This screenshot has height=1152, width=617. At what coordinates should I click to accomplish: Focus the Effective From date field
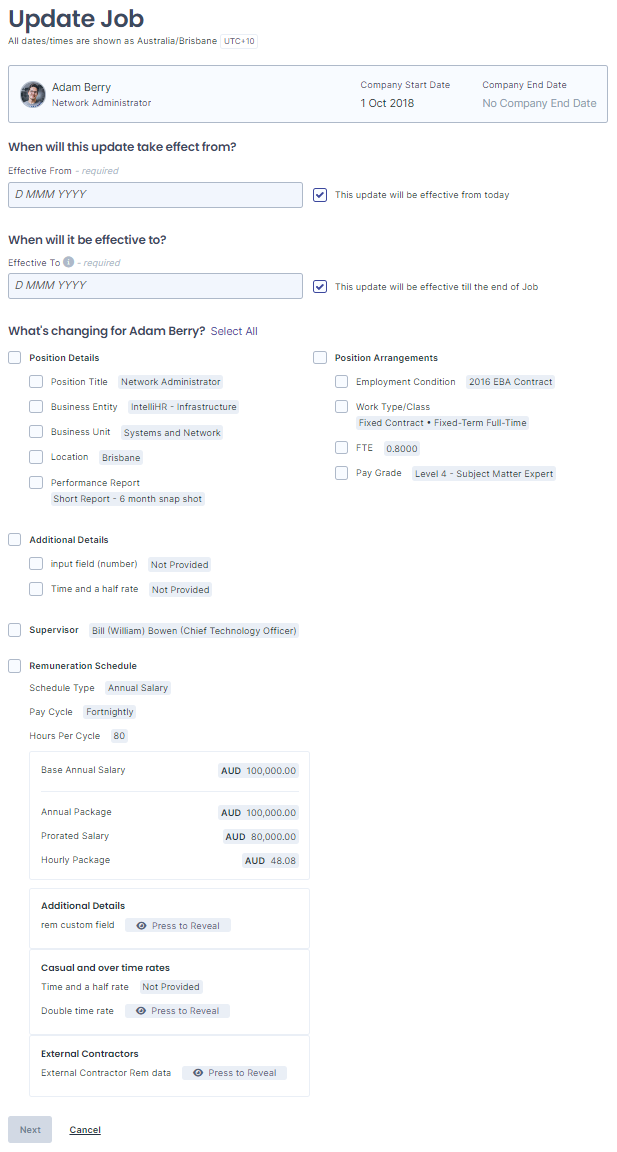[x=156, y=195]
